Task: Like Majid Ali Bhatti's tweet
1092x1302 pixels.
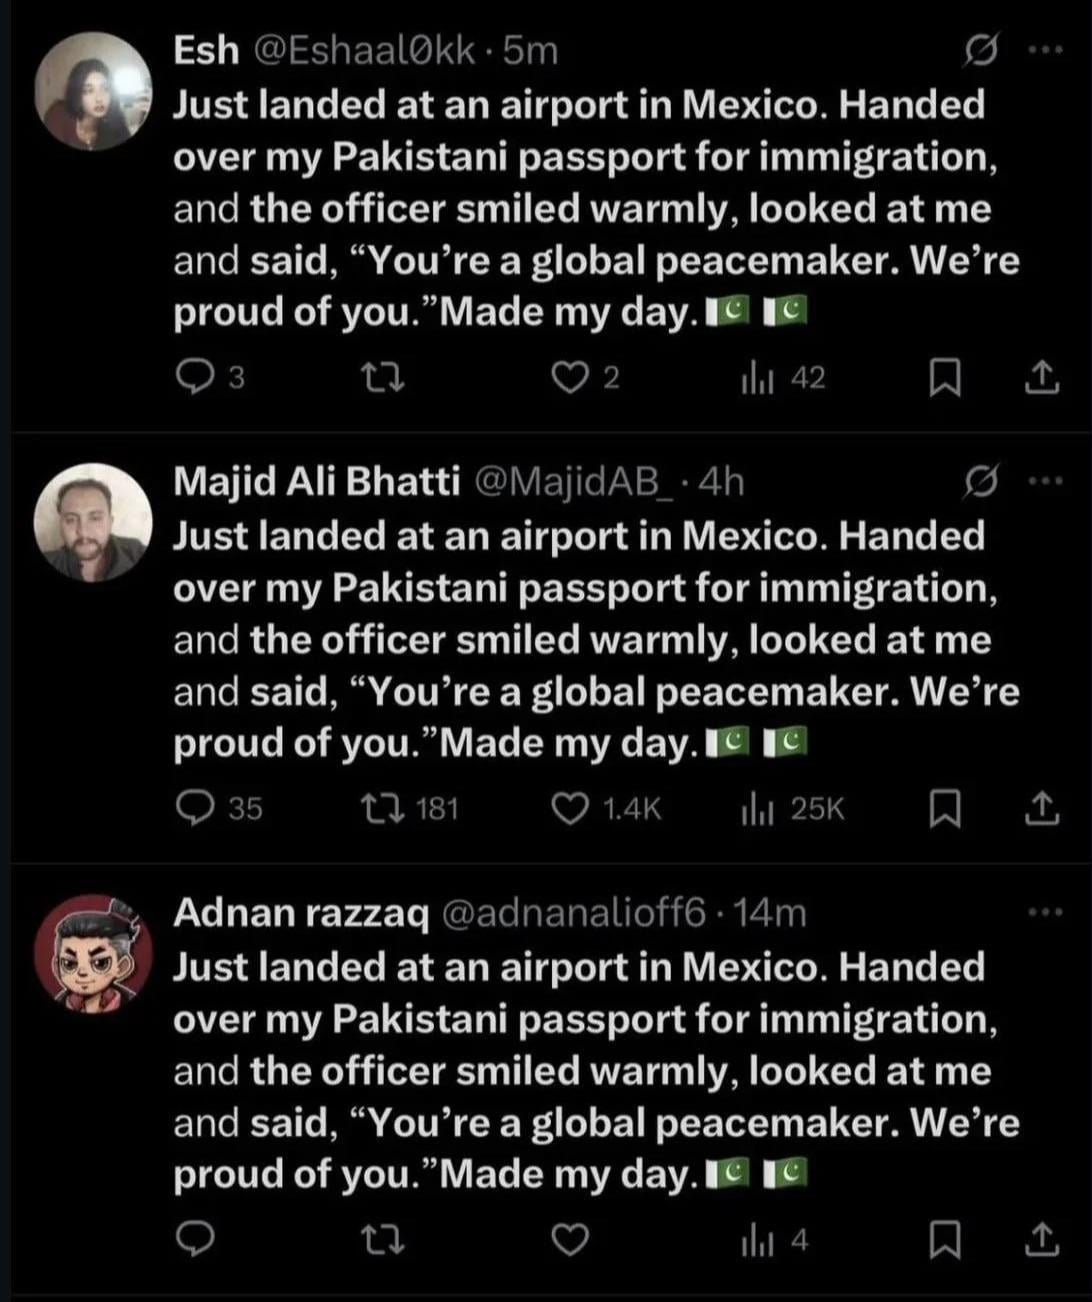Action: pos(570,808)
